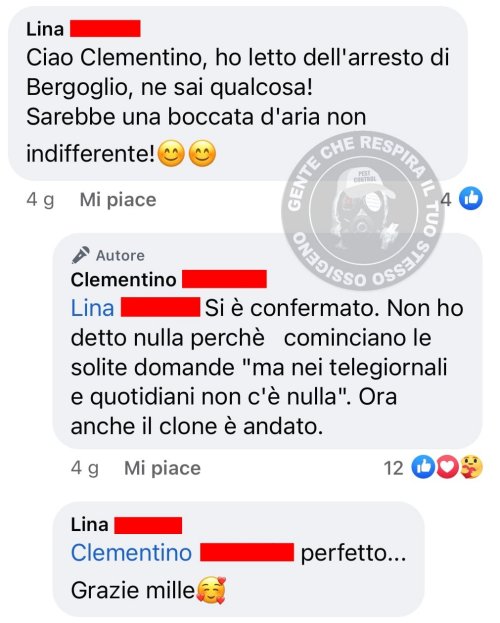Image resolution: width=500 pixels, height=623 pixels.
Task: View the reaction count 4 on first comment
Action: (446, 199)
